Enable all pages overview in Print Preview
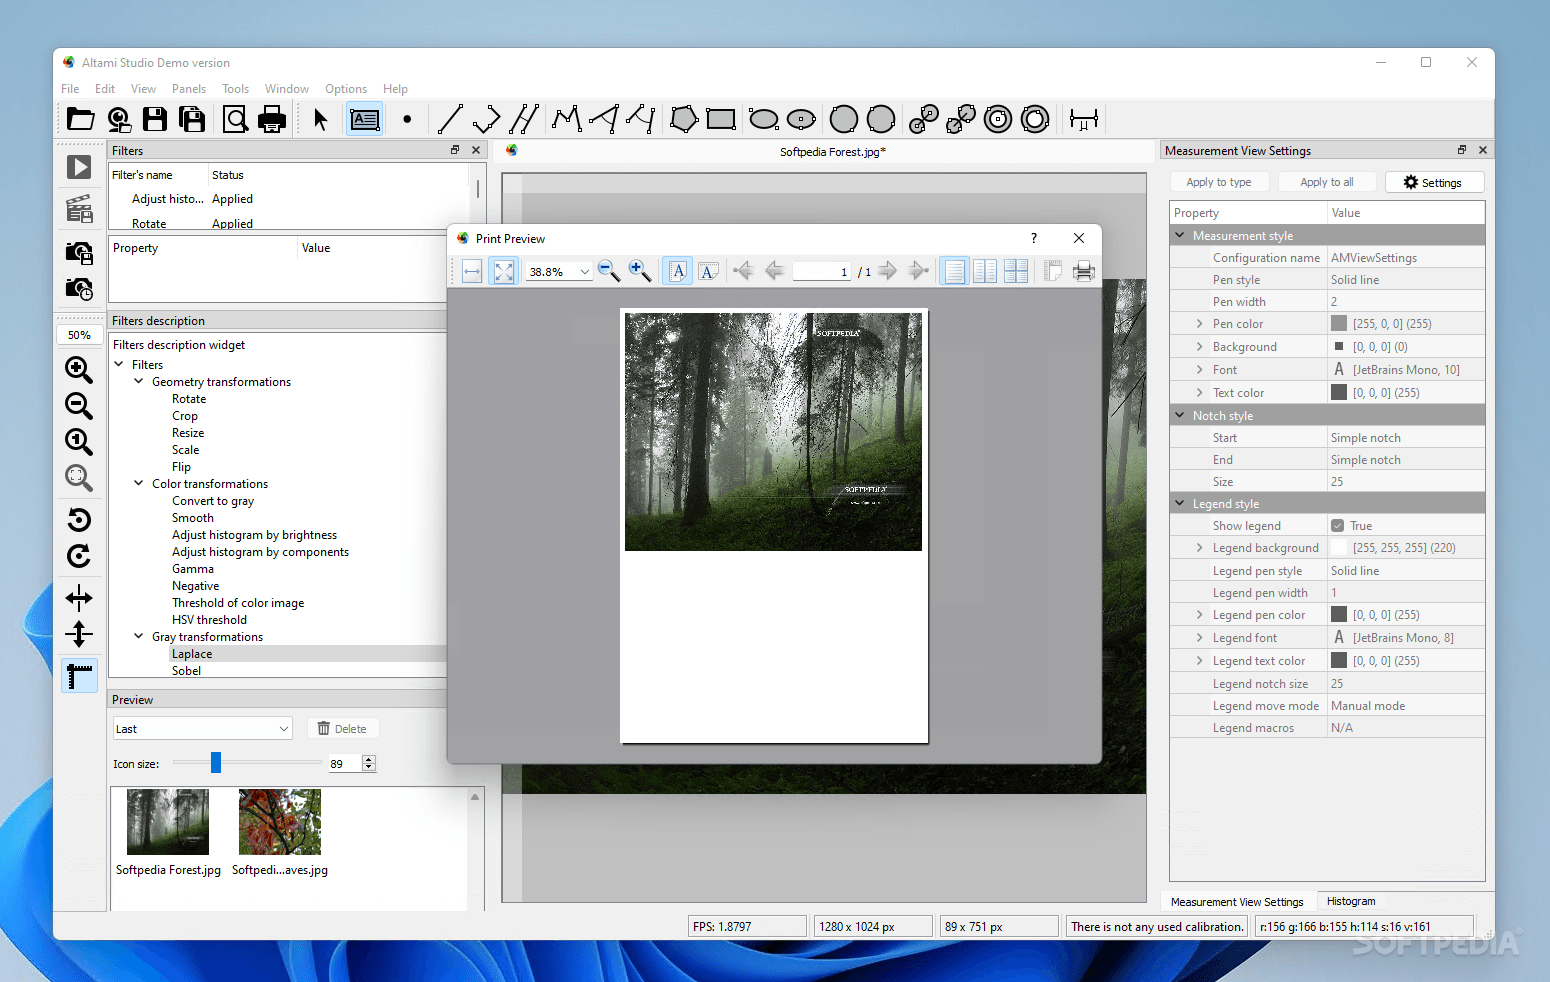This screenshot has width=1550, height=982. click(x=1016, y=271)
